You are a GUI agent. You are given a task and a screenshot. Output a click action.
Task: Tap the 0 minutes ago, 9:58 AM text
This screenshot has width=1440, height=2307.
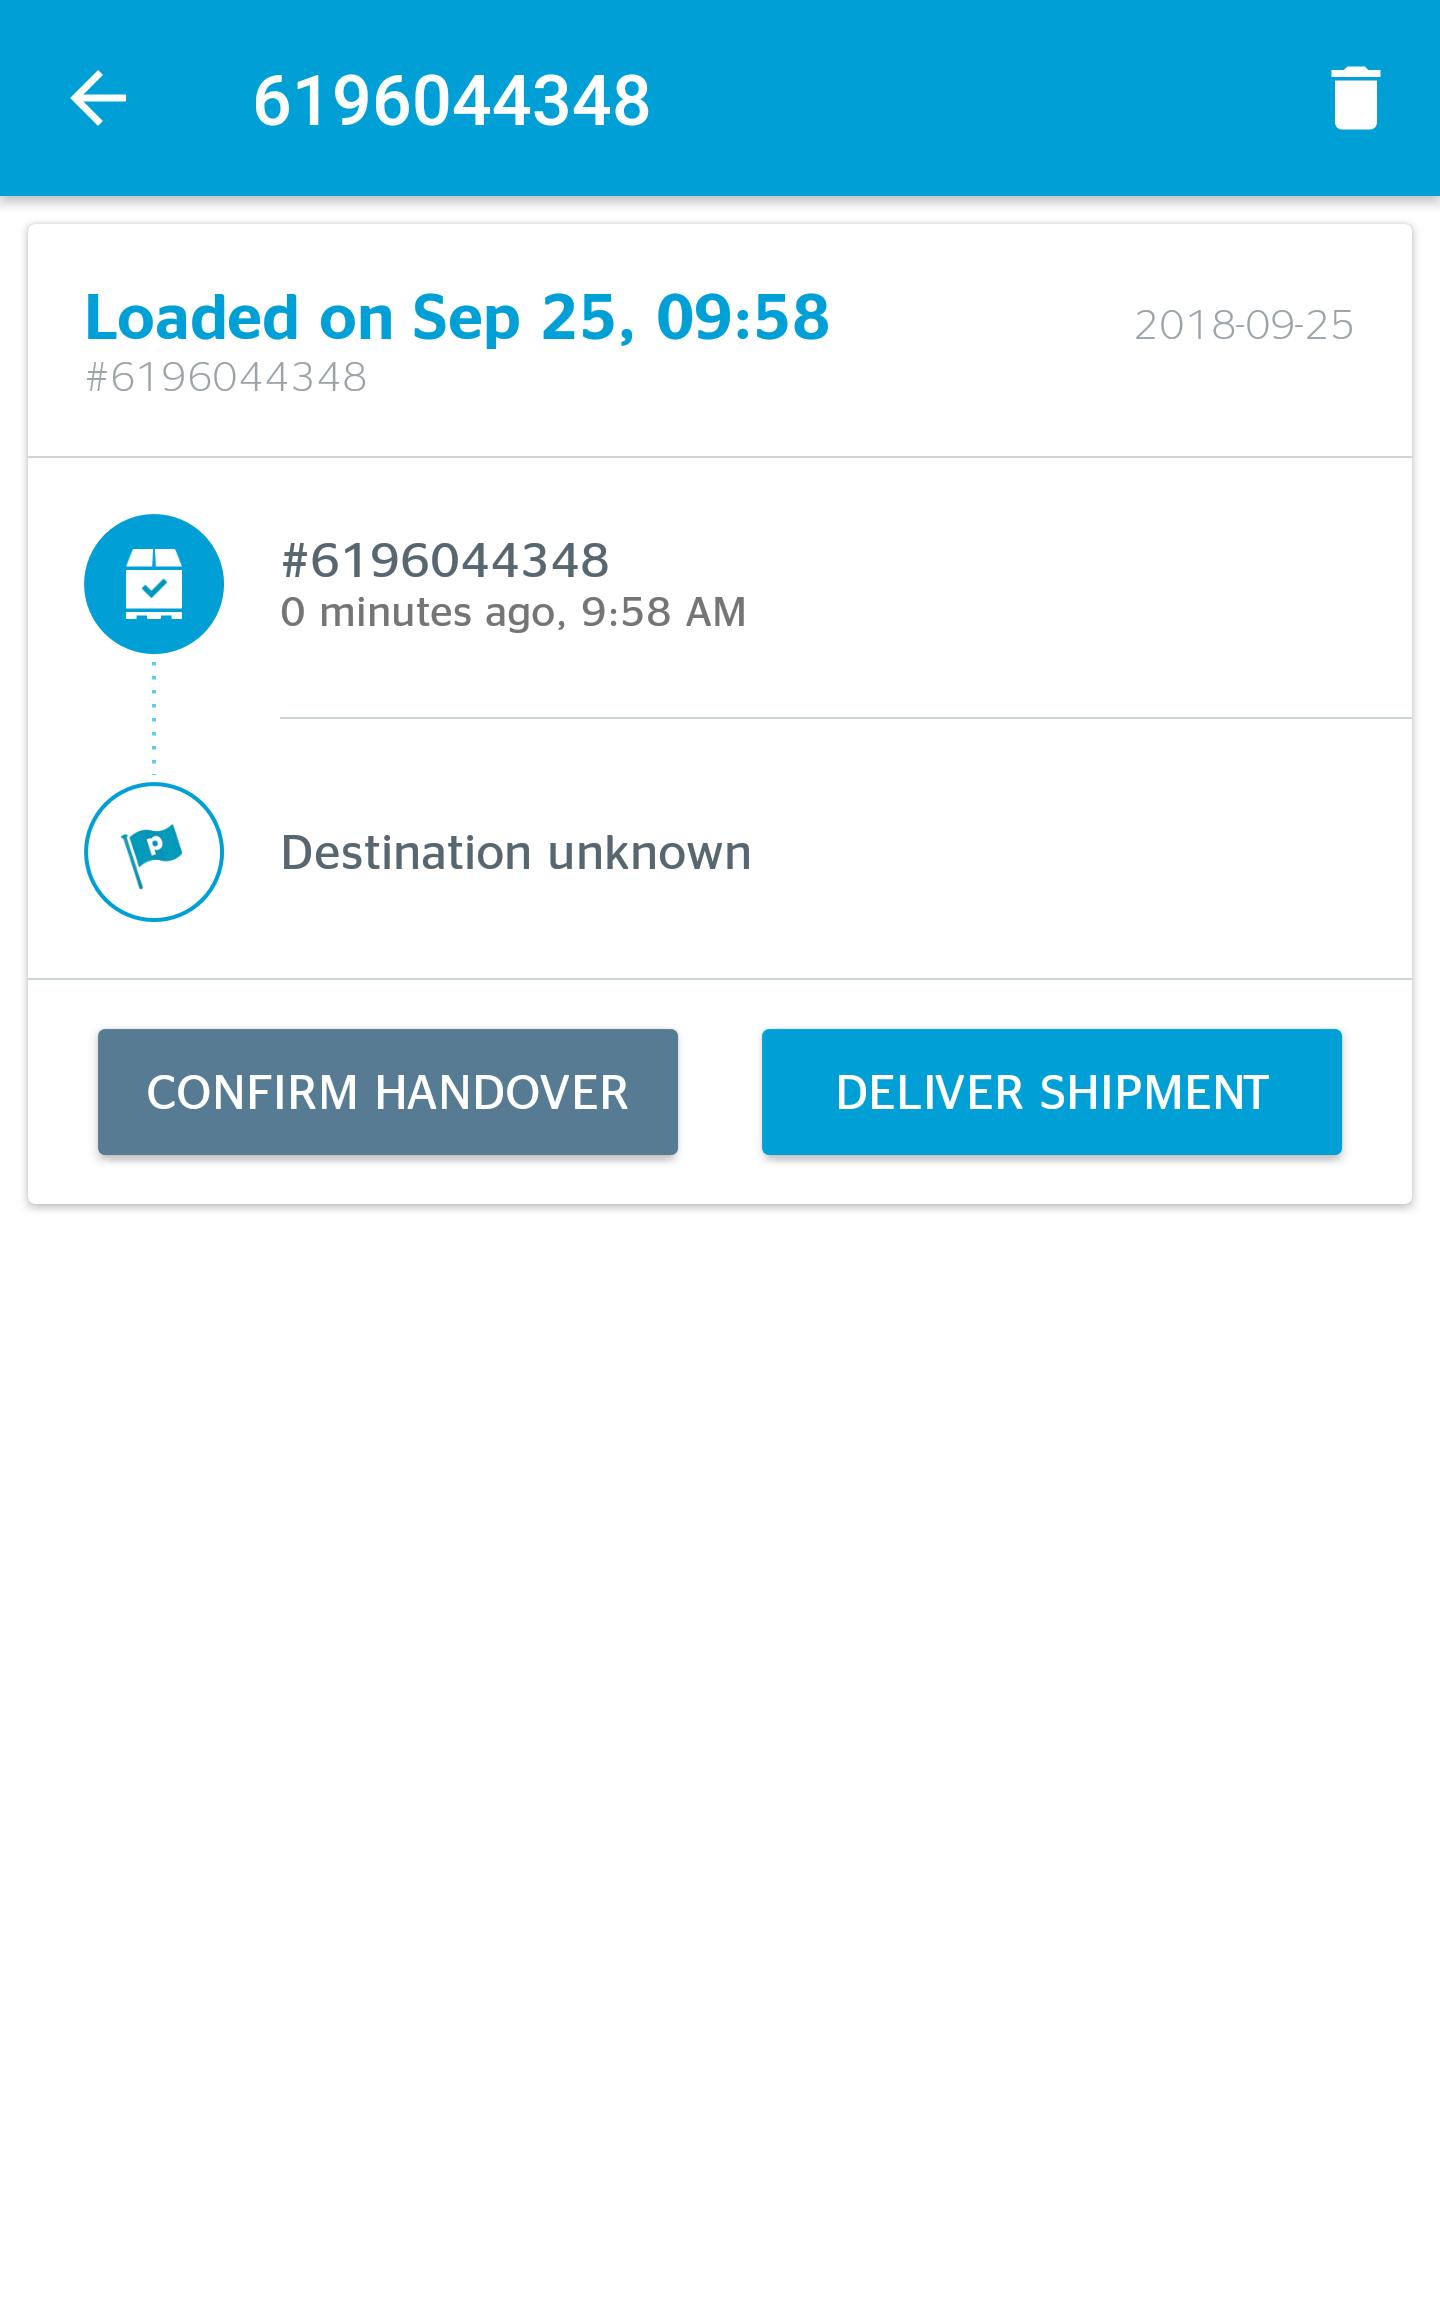pyautogui.click(x=513, y=612)
